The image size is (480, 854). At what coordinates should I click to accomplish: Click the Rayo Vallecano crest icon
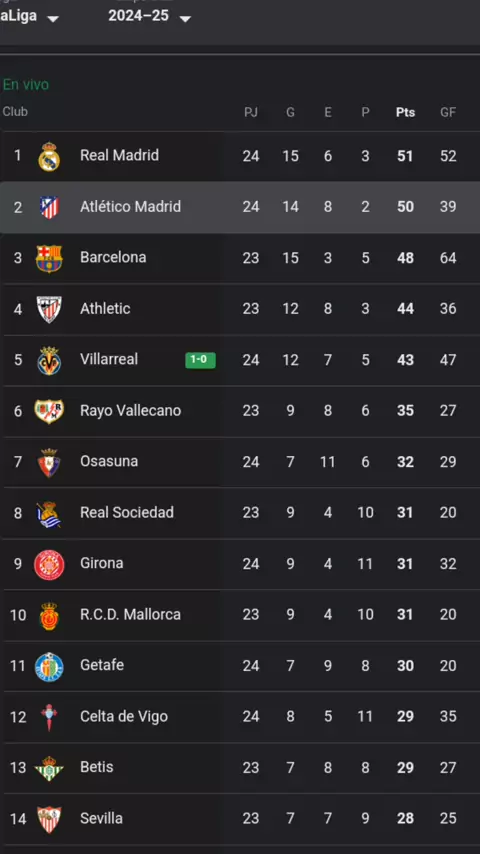(x=49, y=411)
